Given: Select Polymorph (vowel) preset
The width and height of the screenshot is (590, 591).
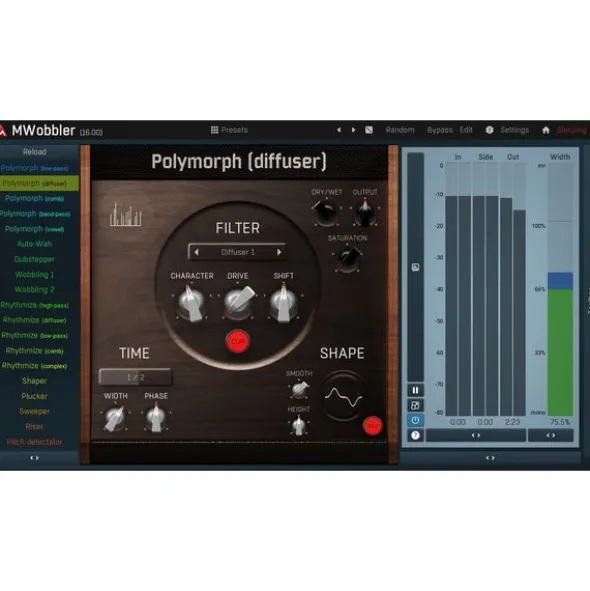Looking at the screenshot, I should (34, 229).
